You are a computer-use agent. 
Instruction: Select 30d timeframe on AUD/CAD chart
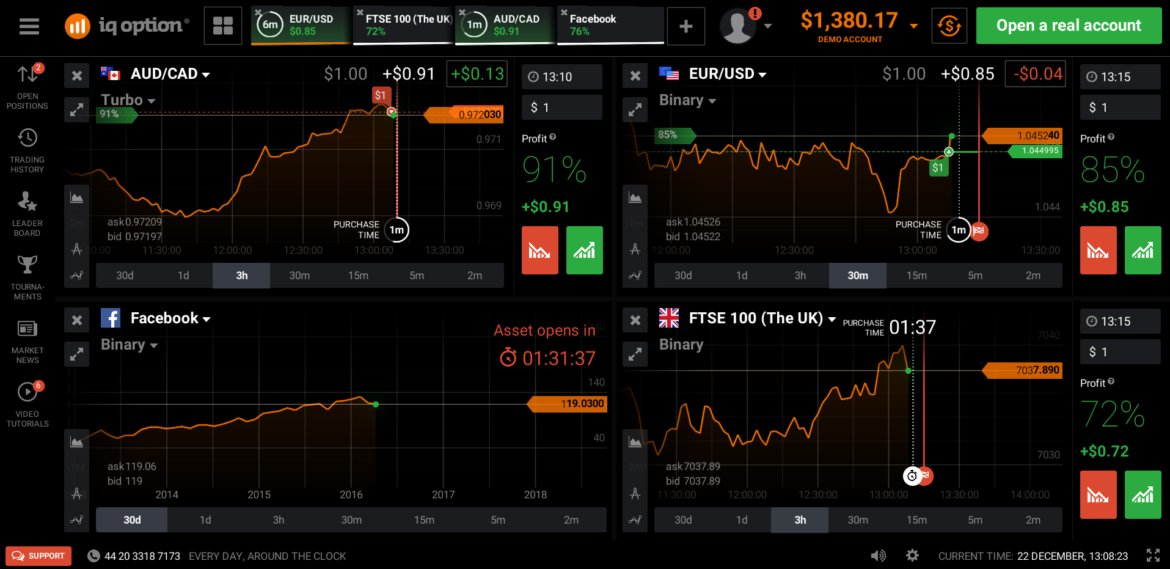125,275
